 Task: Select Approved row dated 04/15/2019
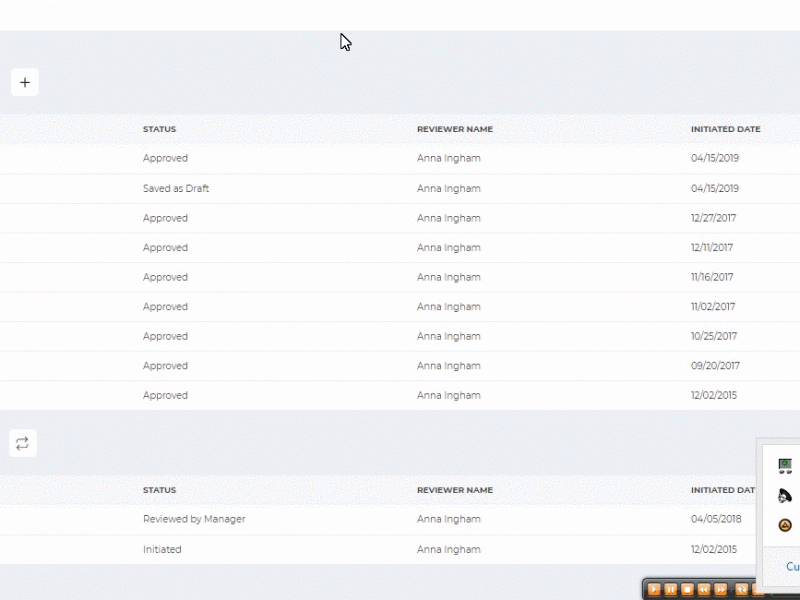(400, 158)
